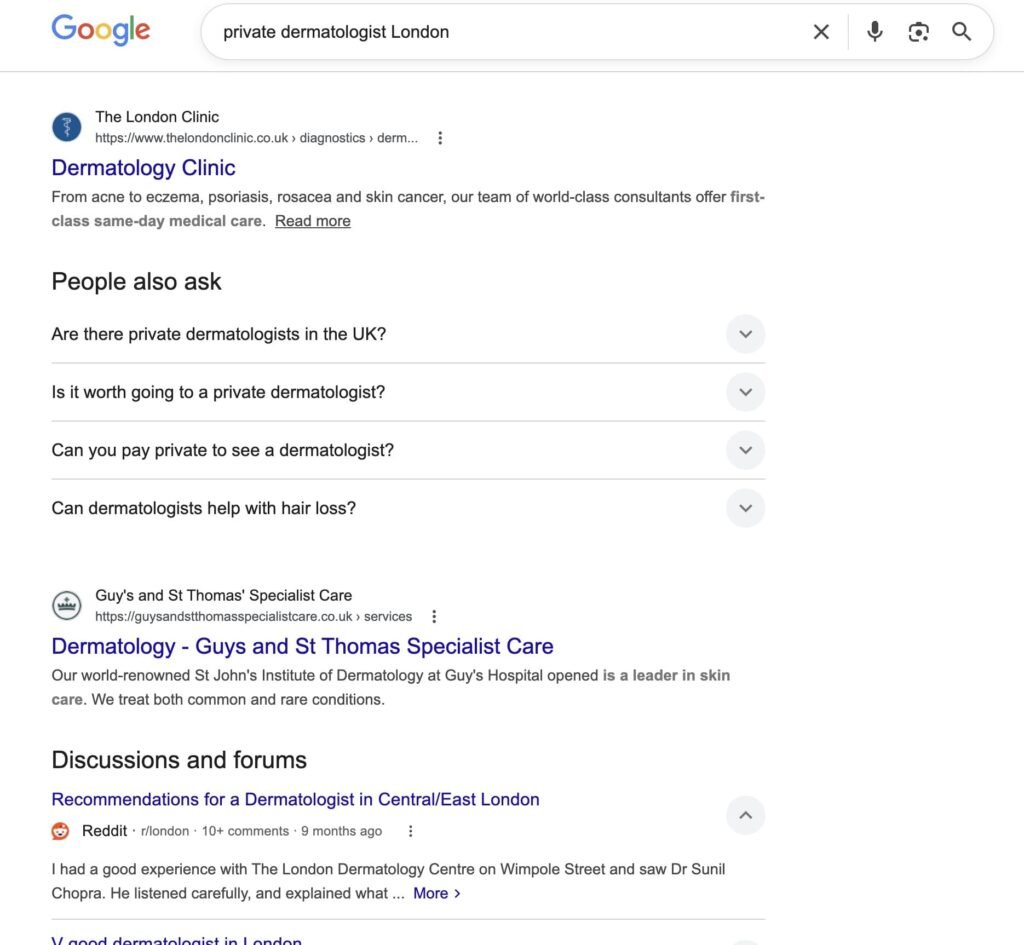Image resolution: width=1024 pixels, height=945 pixels.
Task: Open Google Lens image search
Action: coord(918,32)
